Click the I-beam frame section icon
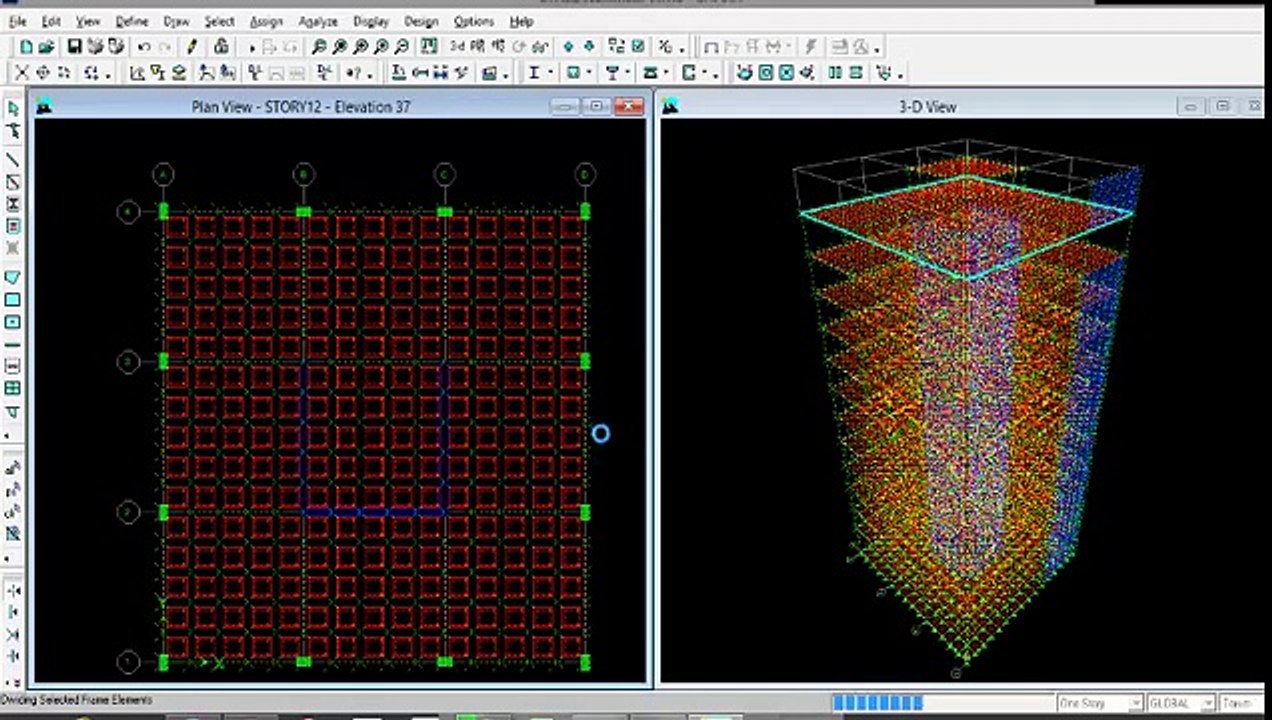The width and height of the screenshot is (1272, 720). [x=534, y=73]
